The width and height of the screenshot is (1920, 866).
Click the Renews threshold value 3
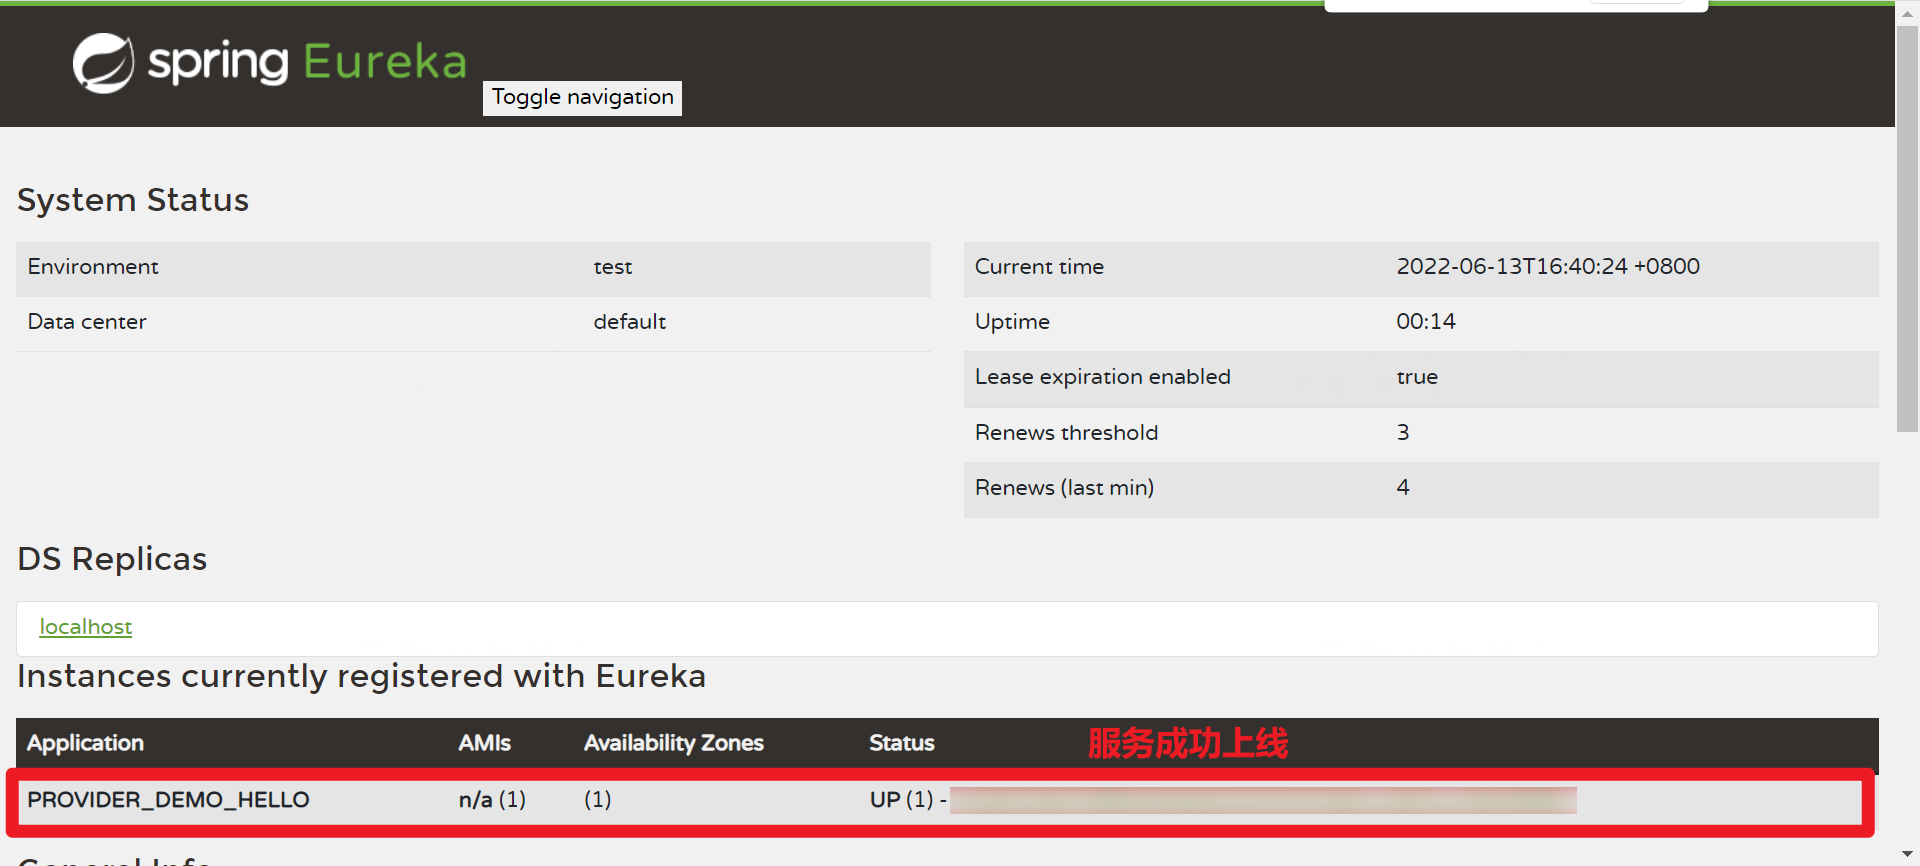tap(1403, 432)
